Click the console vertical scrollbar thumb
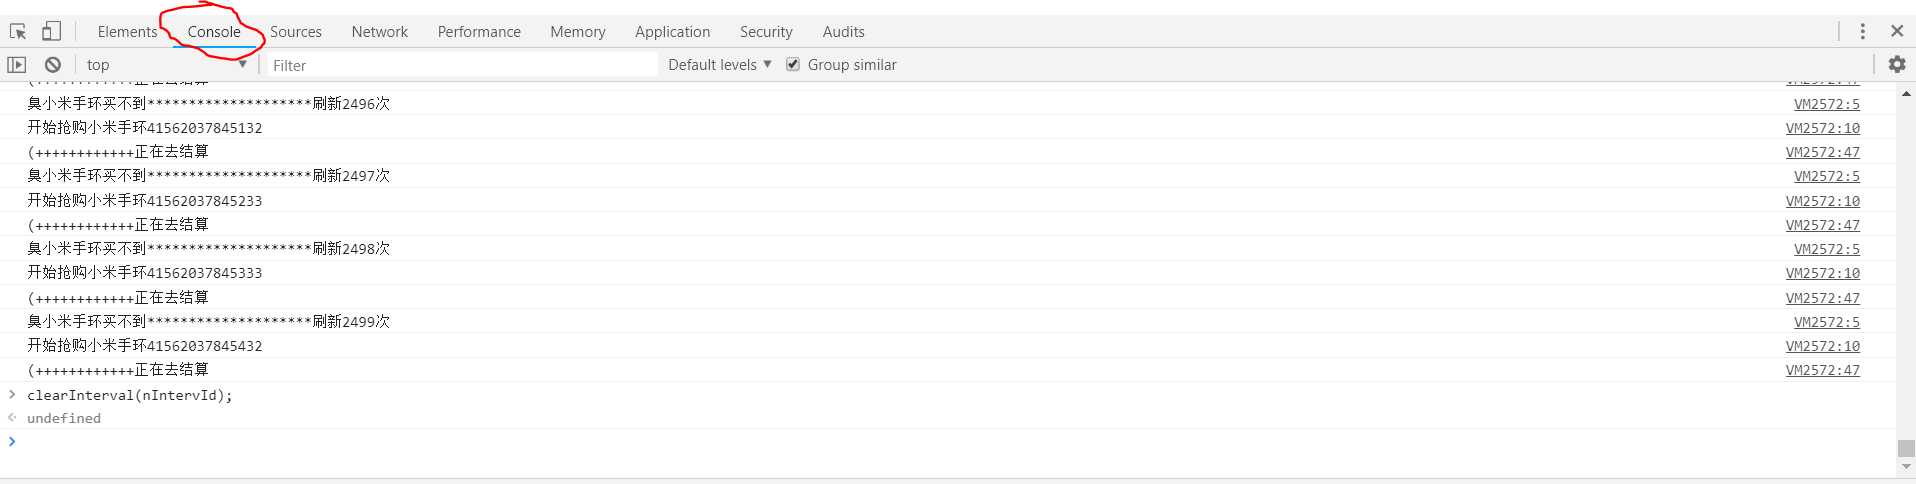This screenshot has height=484, width=1916. tap(1906, 449)
